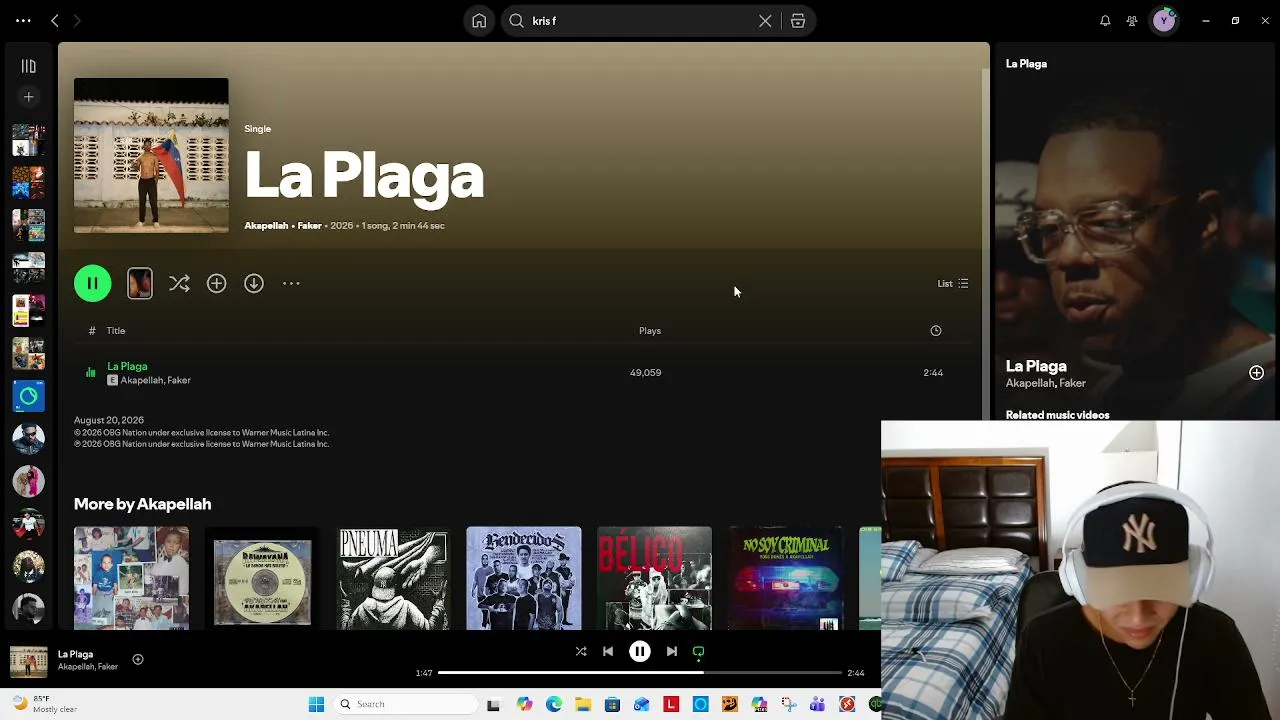Open the user profile avatar menu
This screenshot has height=720, width=1280.
pyautogui.click(x=1164, y=21)
